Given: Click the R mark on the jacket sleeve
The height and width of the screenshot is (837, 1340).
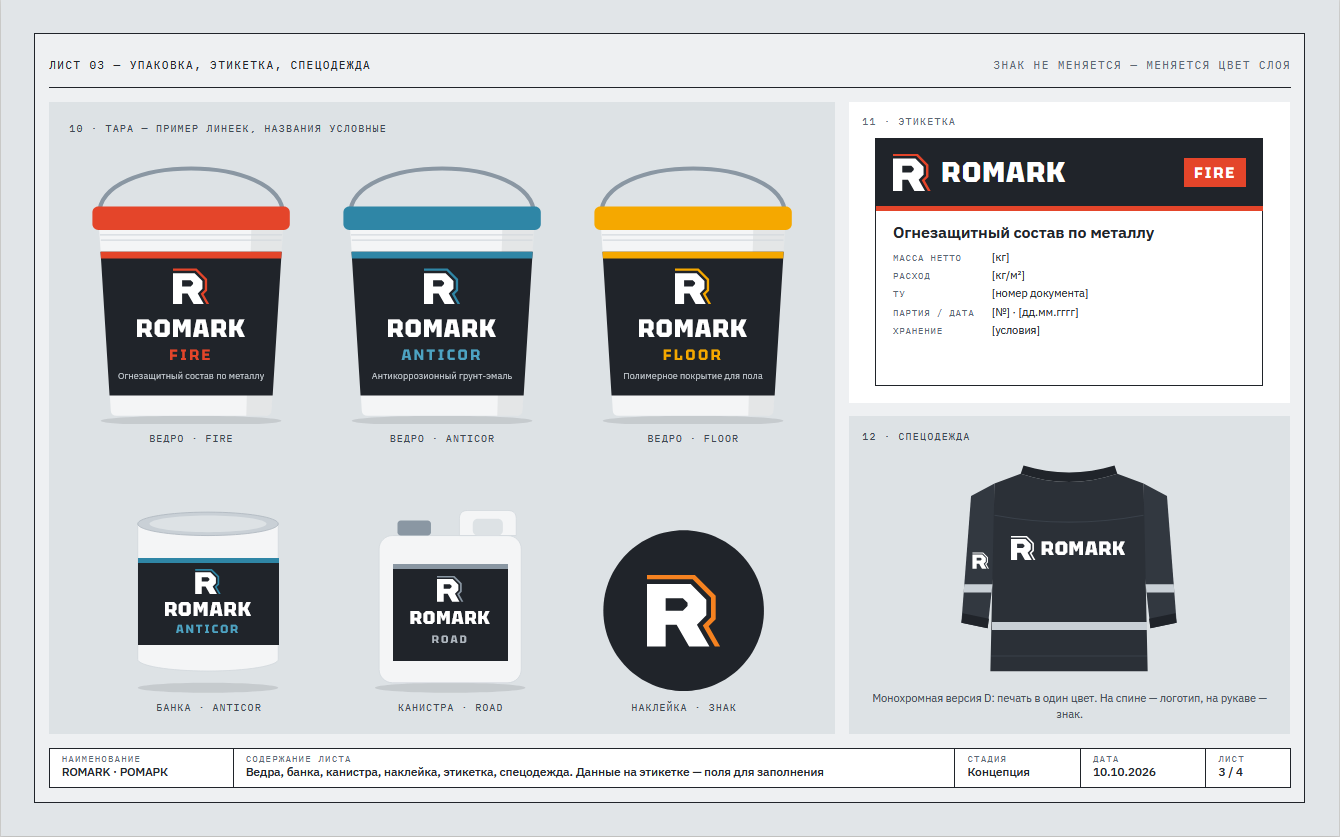Looking at the screenshot, I should point(980,561).
